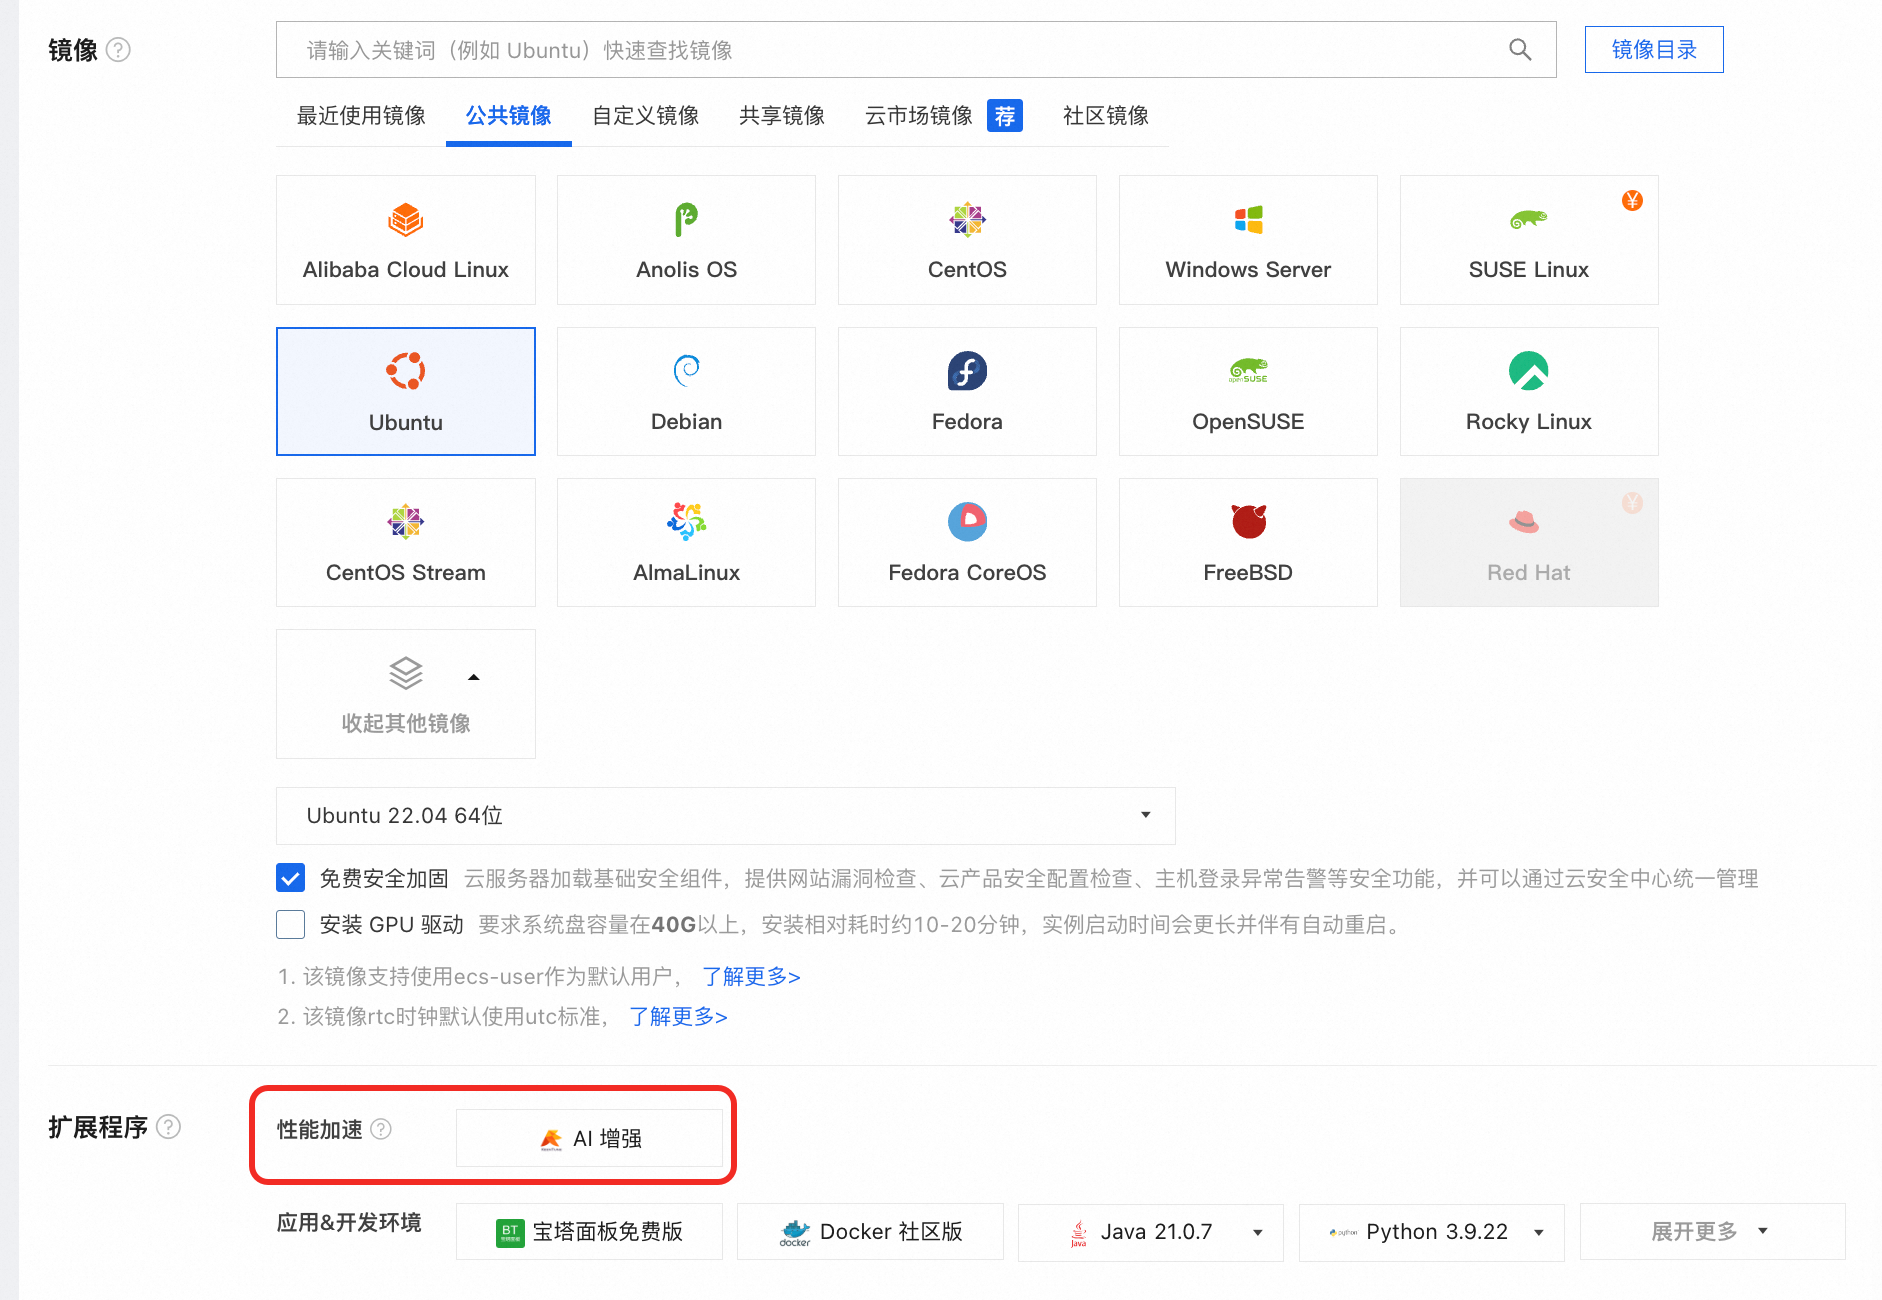Enable the 安装 GPU 驱动 checkbox
The height and width of the screenshot is (1300, 1882).
pos(290,924)
